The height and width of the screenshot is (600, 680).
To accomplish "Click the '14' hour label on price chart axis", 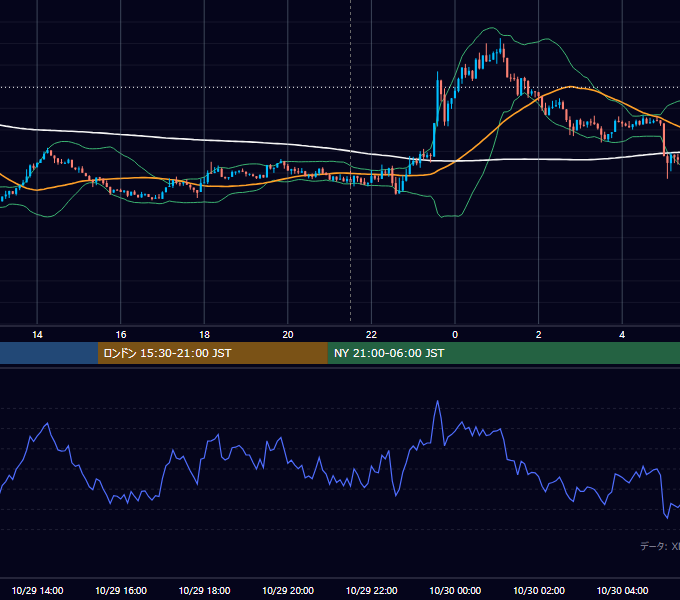I will click(37, 335).
